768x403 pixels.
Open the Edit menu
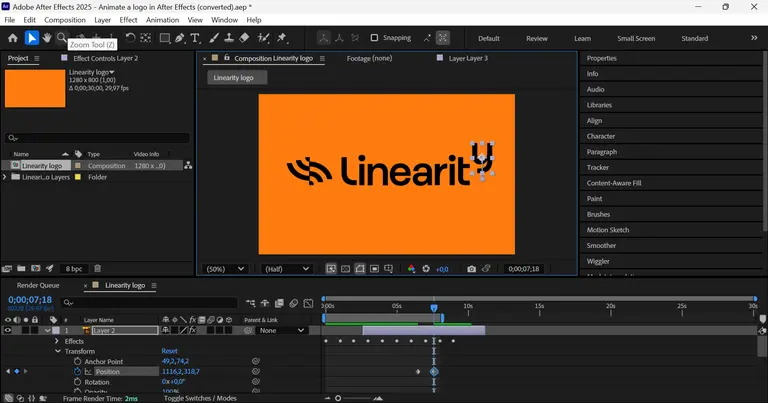click(29, 20)
